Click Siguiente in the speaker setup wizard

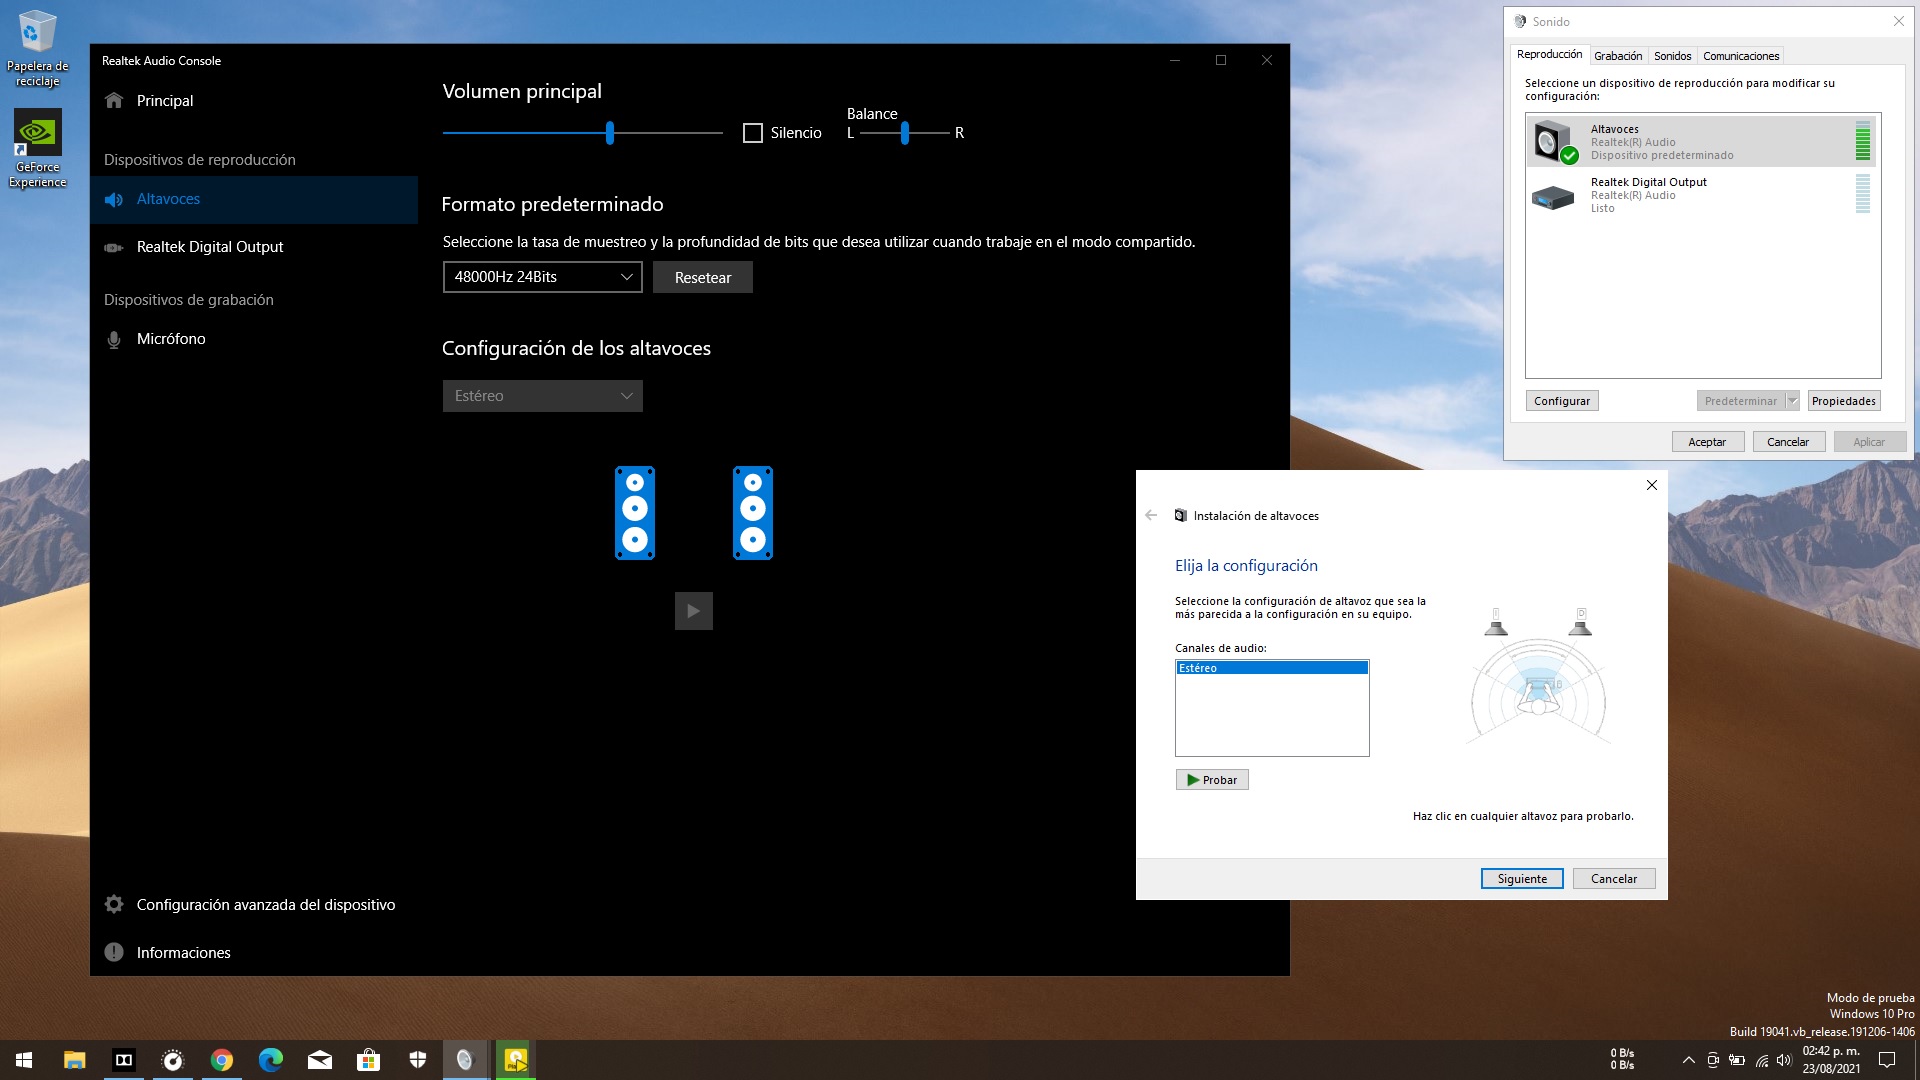[1522, 879]
